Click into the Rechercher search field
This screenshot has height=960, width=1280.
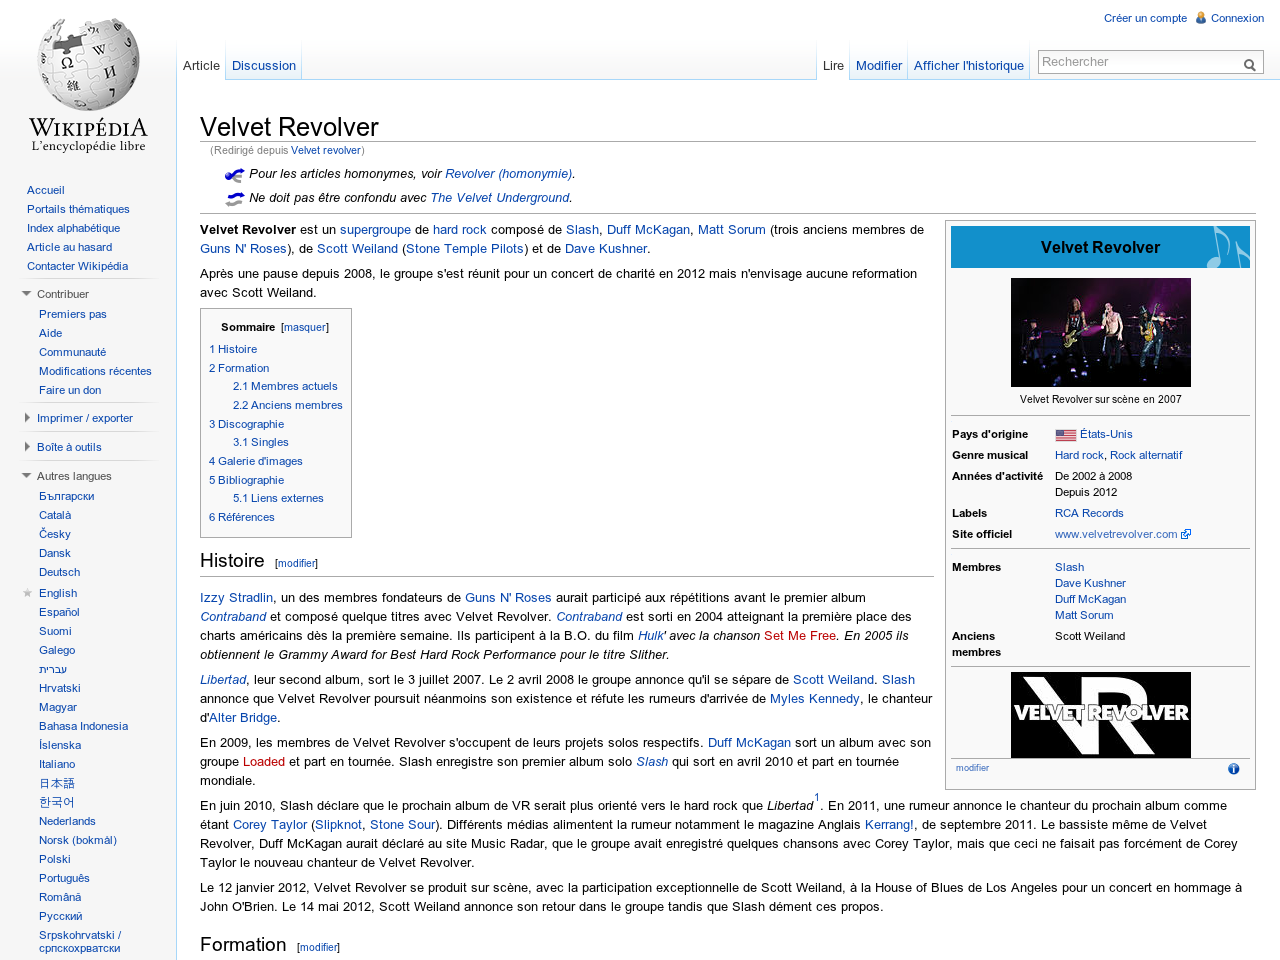point(1138,62)
